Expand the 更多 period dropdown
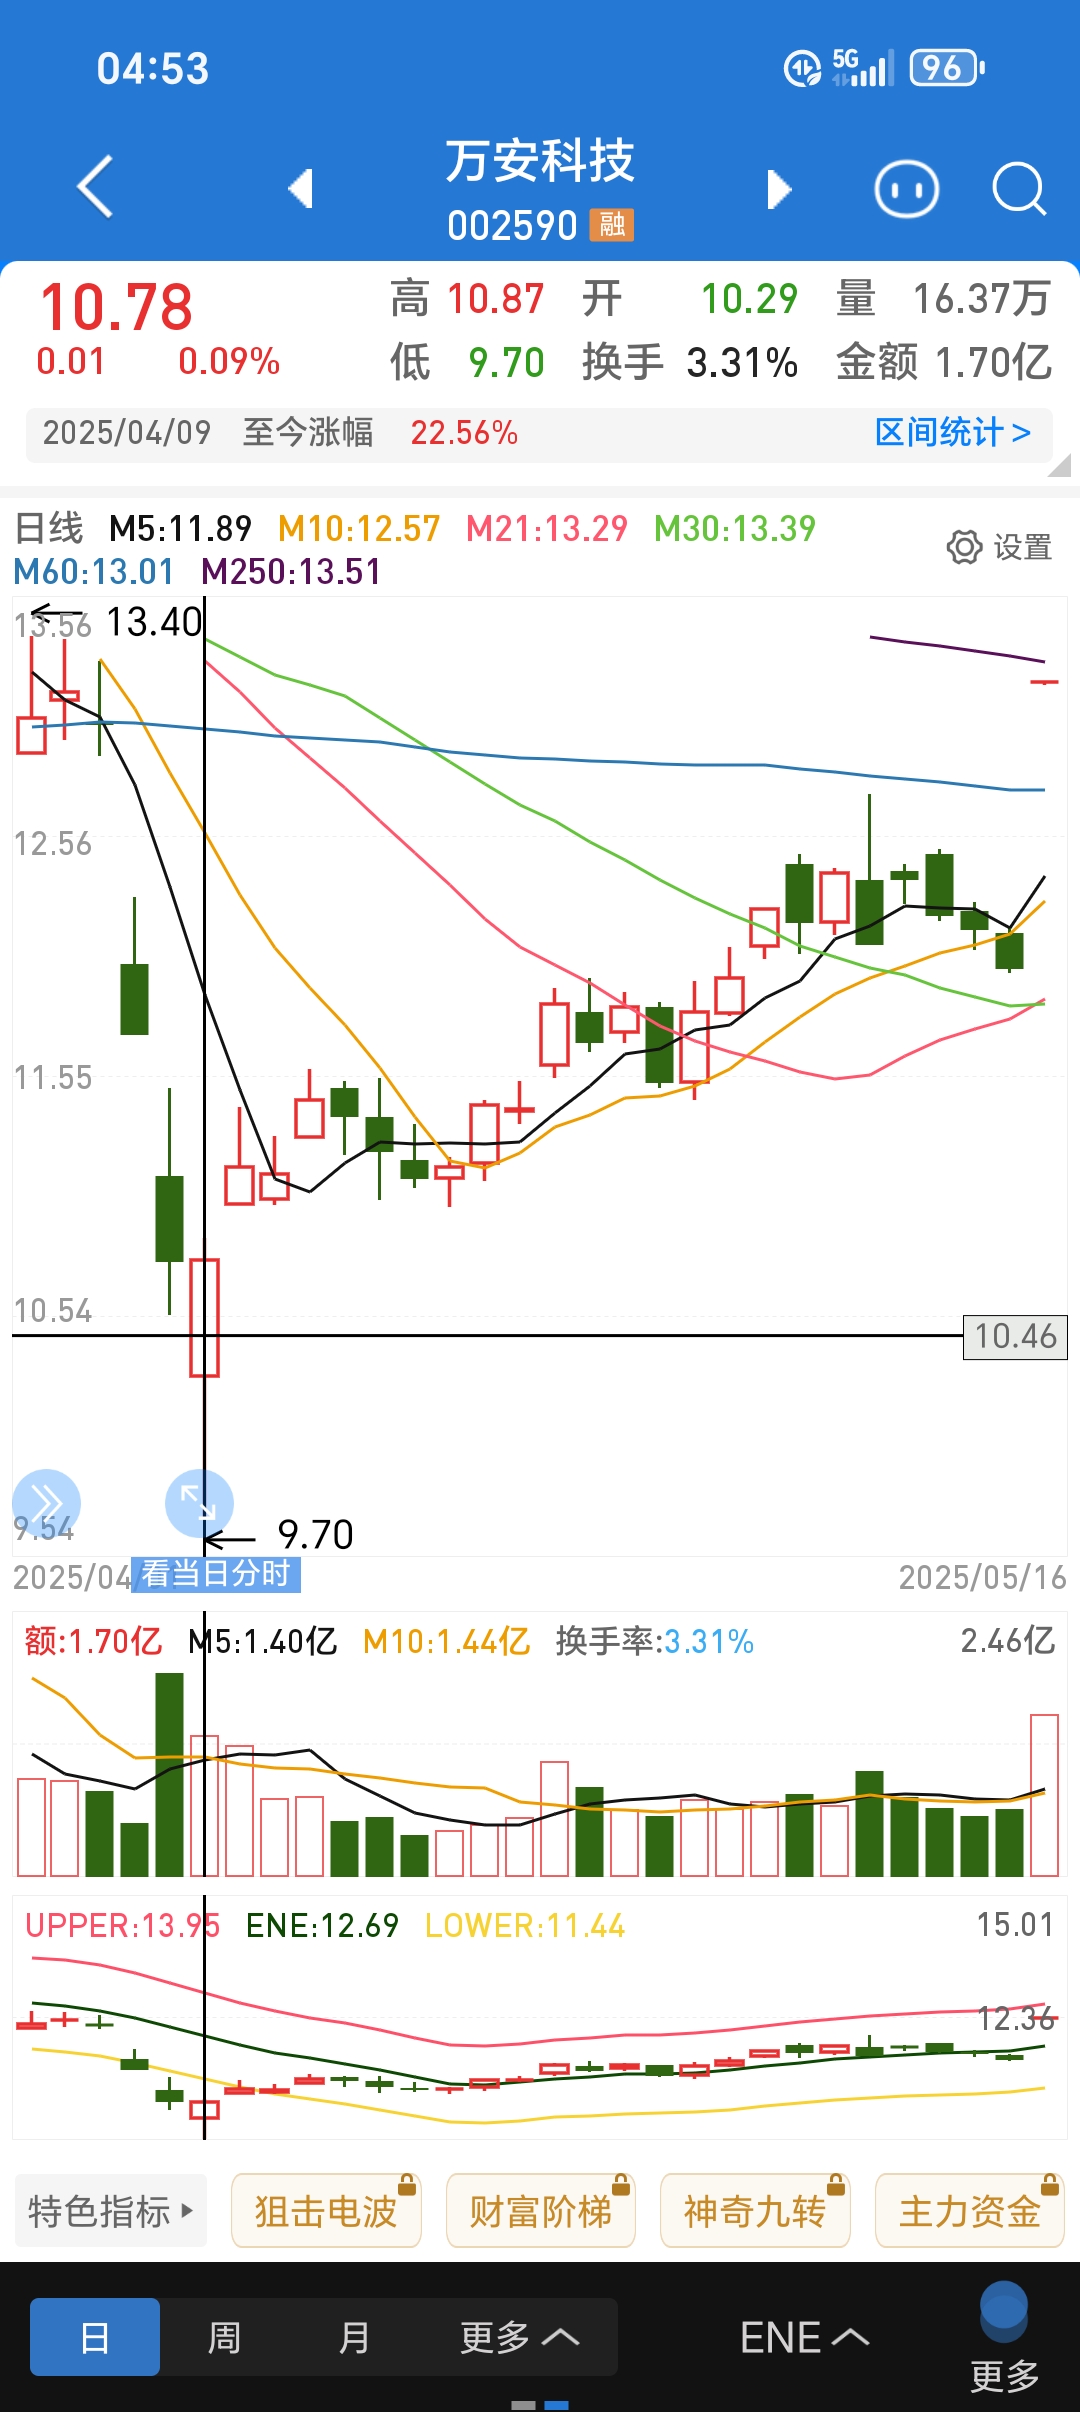 [519, 2337]
